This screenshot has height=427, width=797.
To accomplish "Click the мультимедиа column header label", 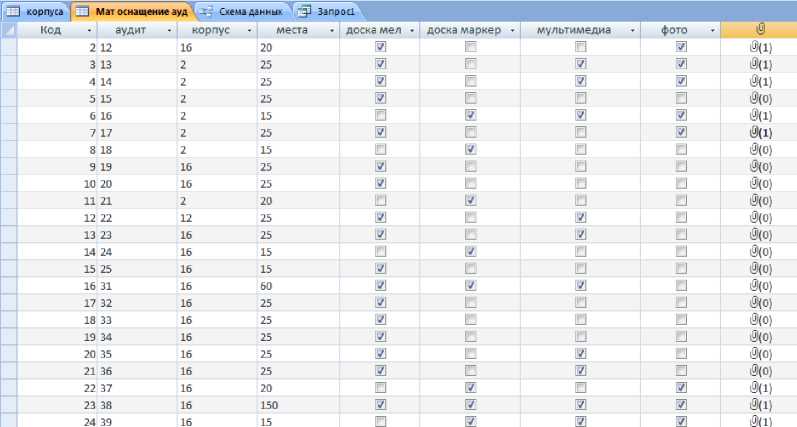I will click(x=574, y=30).
